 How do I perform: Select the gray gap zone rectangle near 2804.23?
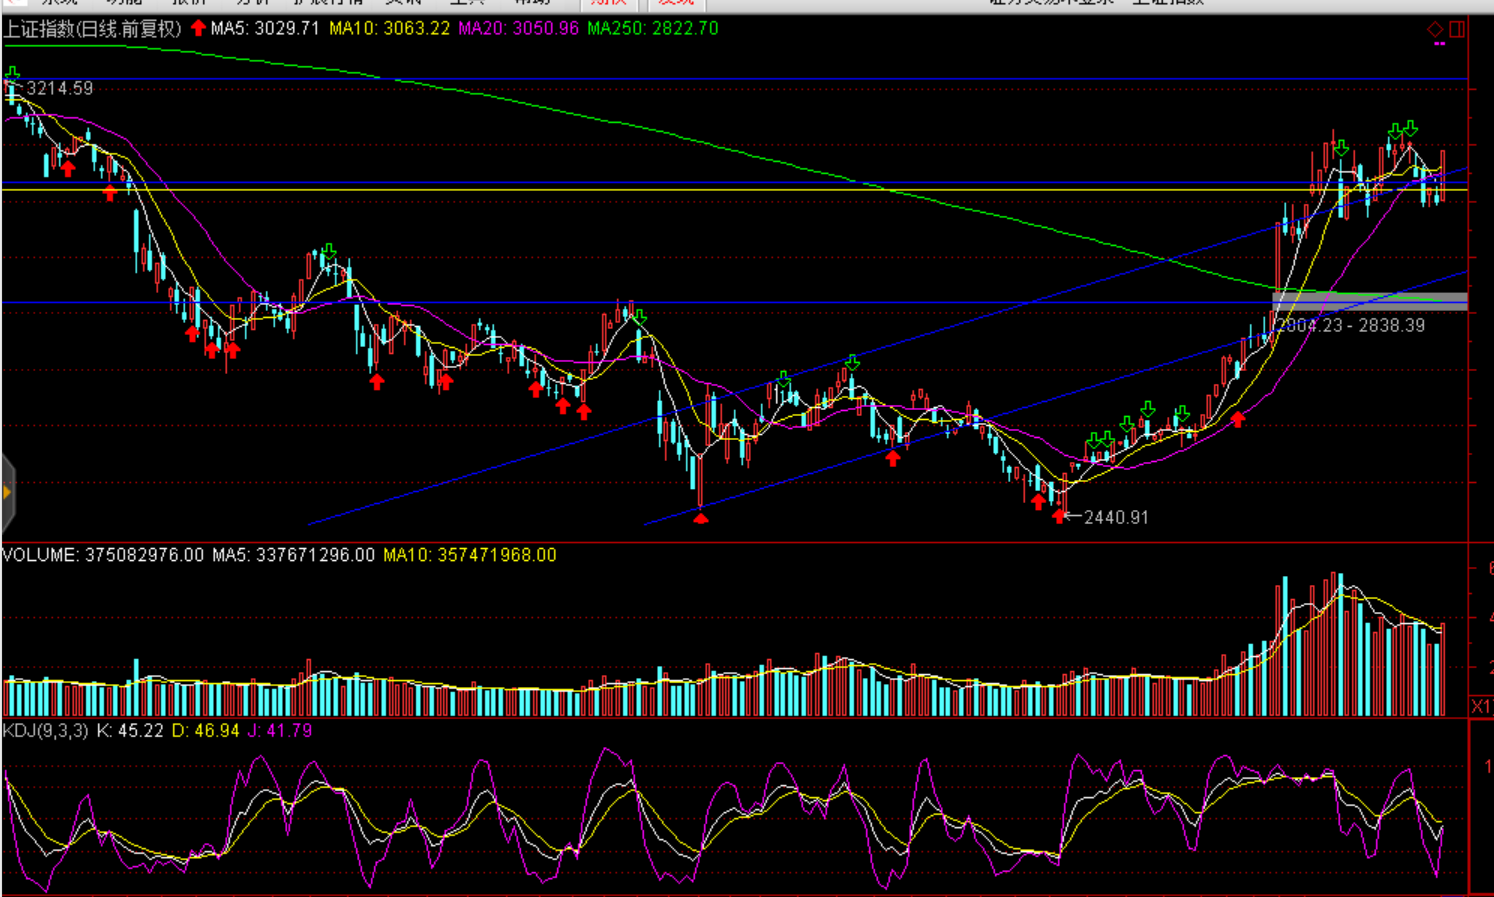point(1369,301)
